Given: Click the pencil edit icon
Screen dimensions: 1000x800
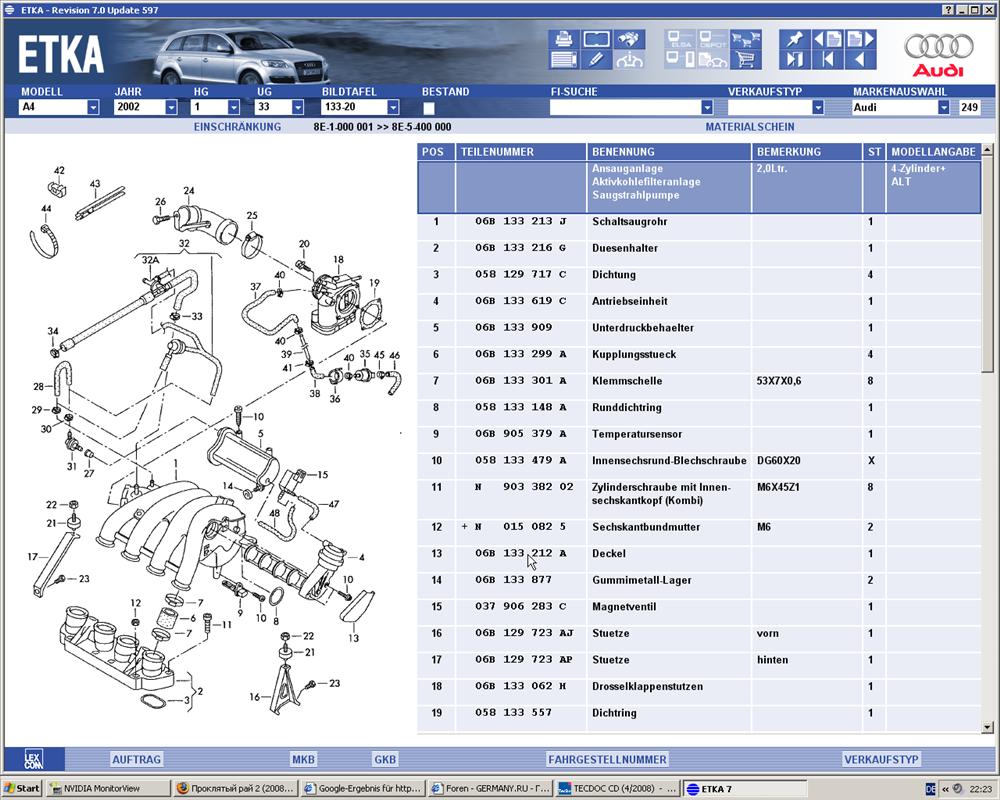Looking at the screenshot, I should tap(596, 59).
